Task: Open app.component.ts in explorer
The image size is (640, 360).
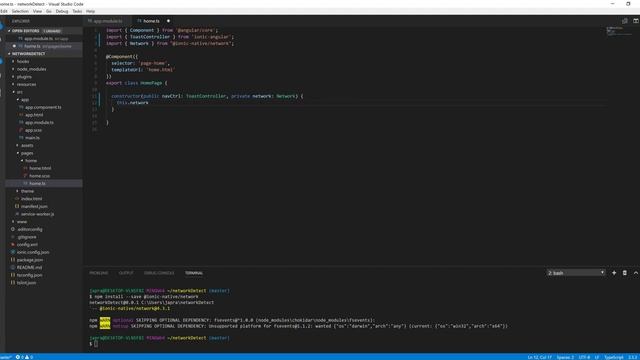Action: click(x=43, y=107)
